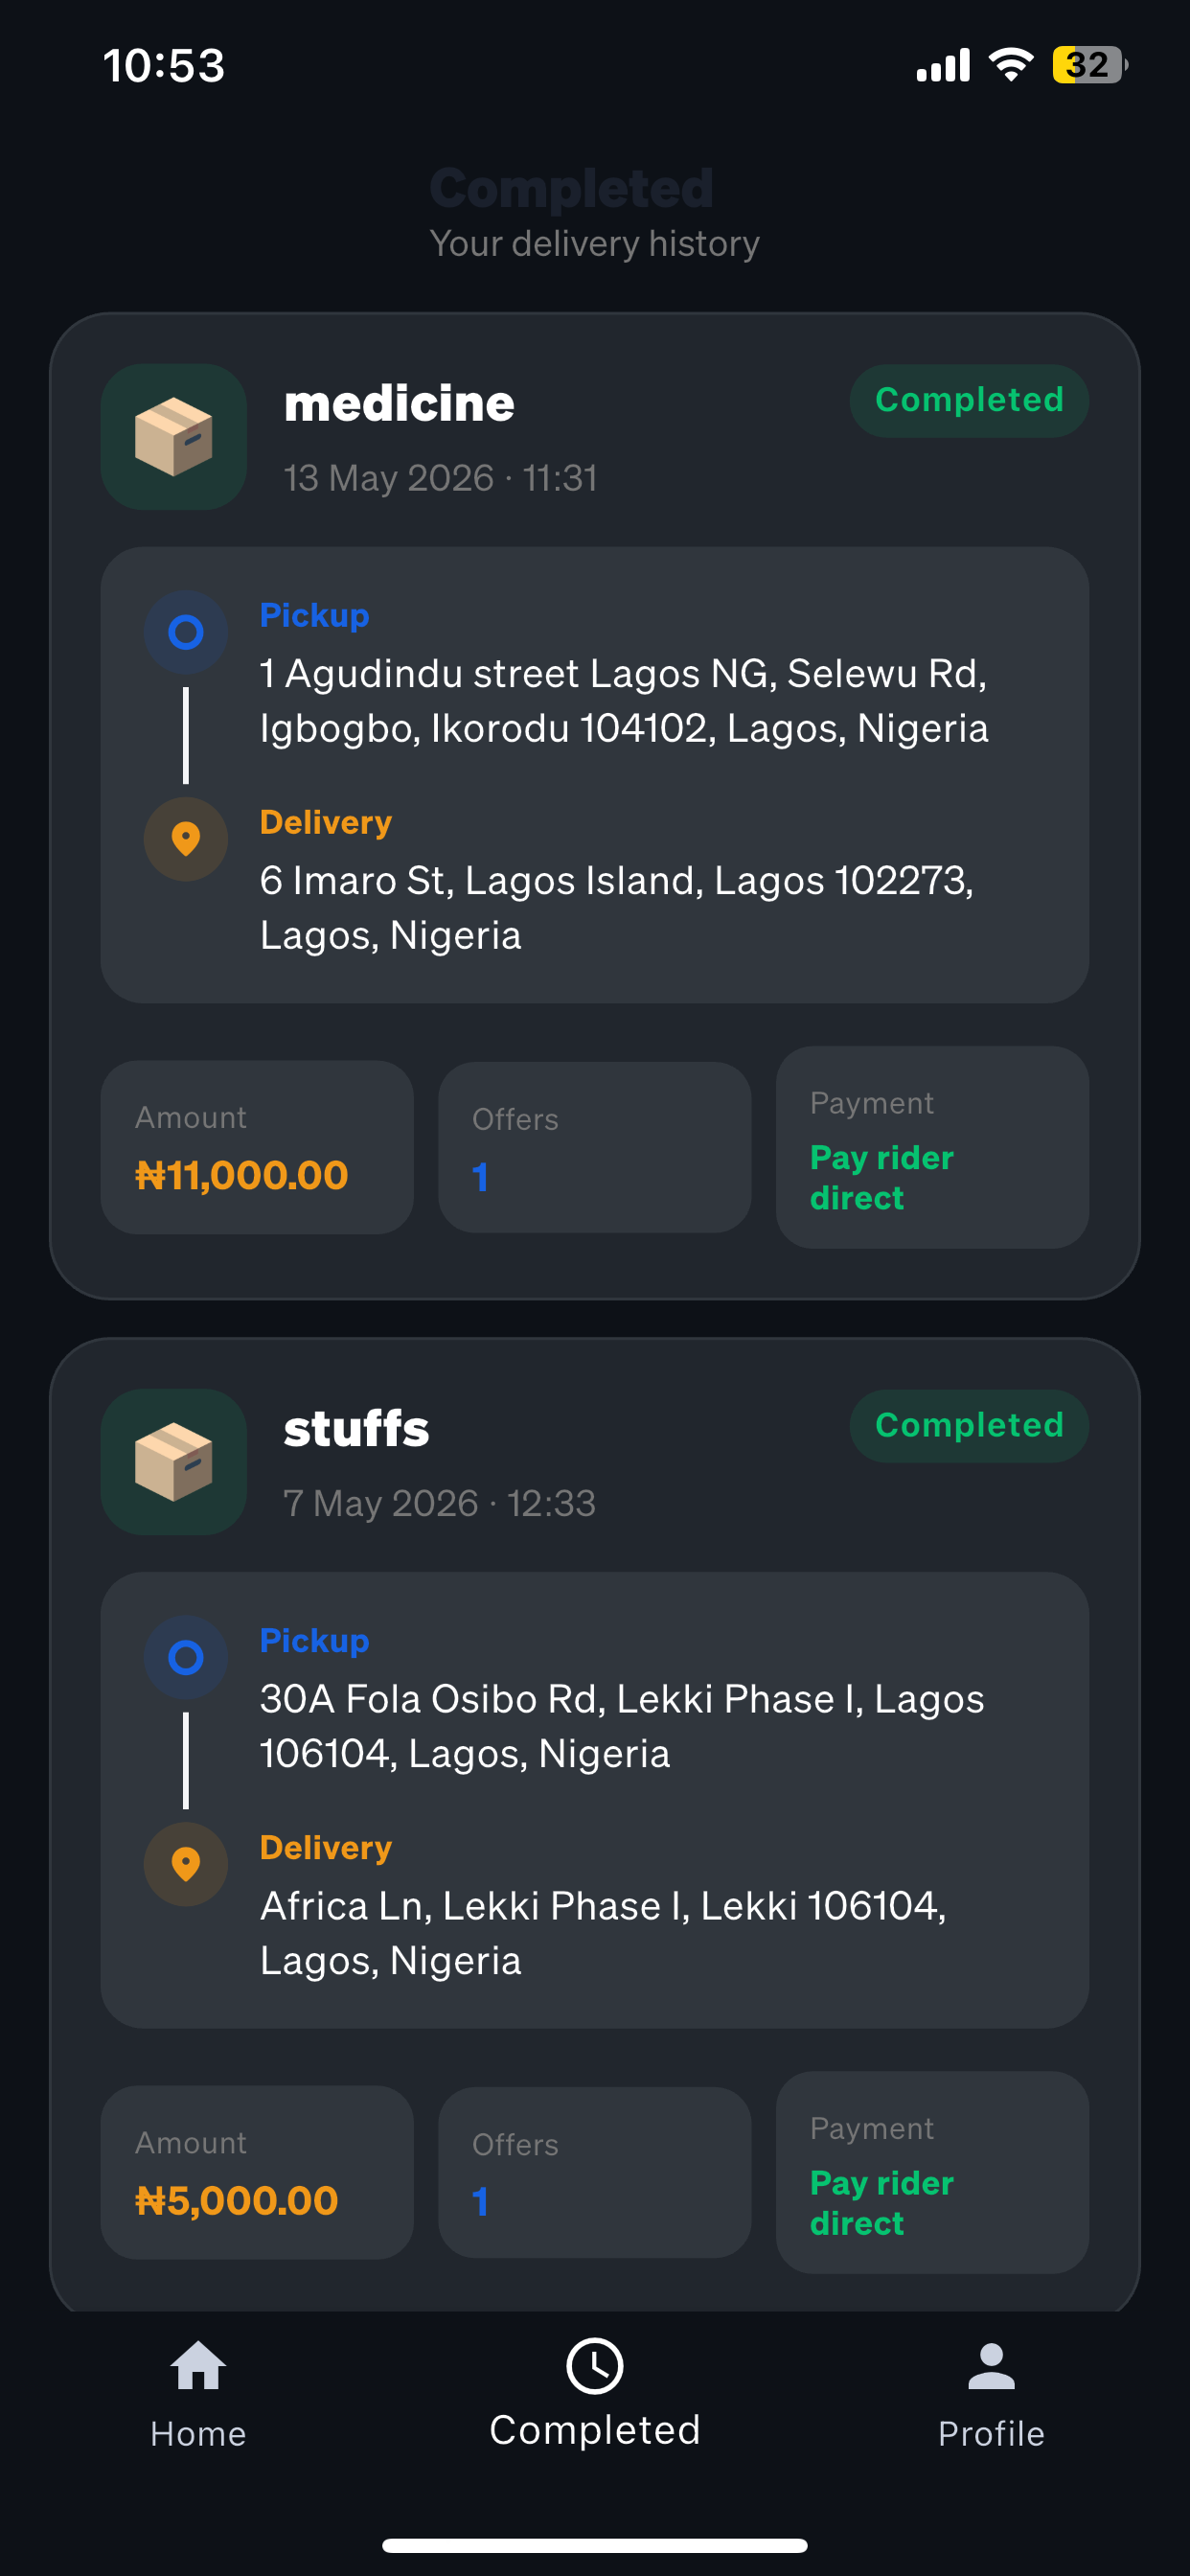
Task: Open the medicine order title
Action: (399, 403)
